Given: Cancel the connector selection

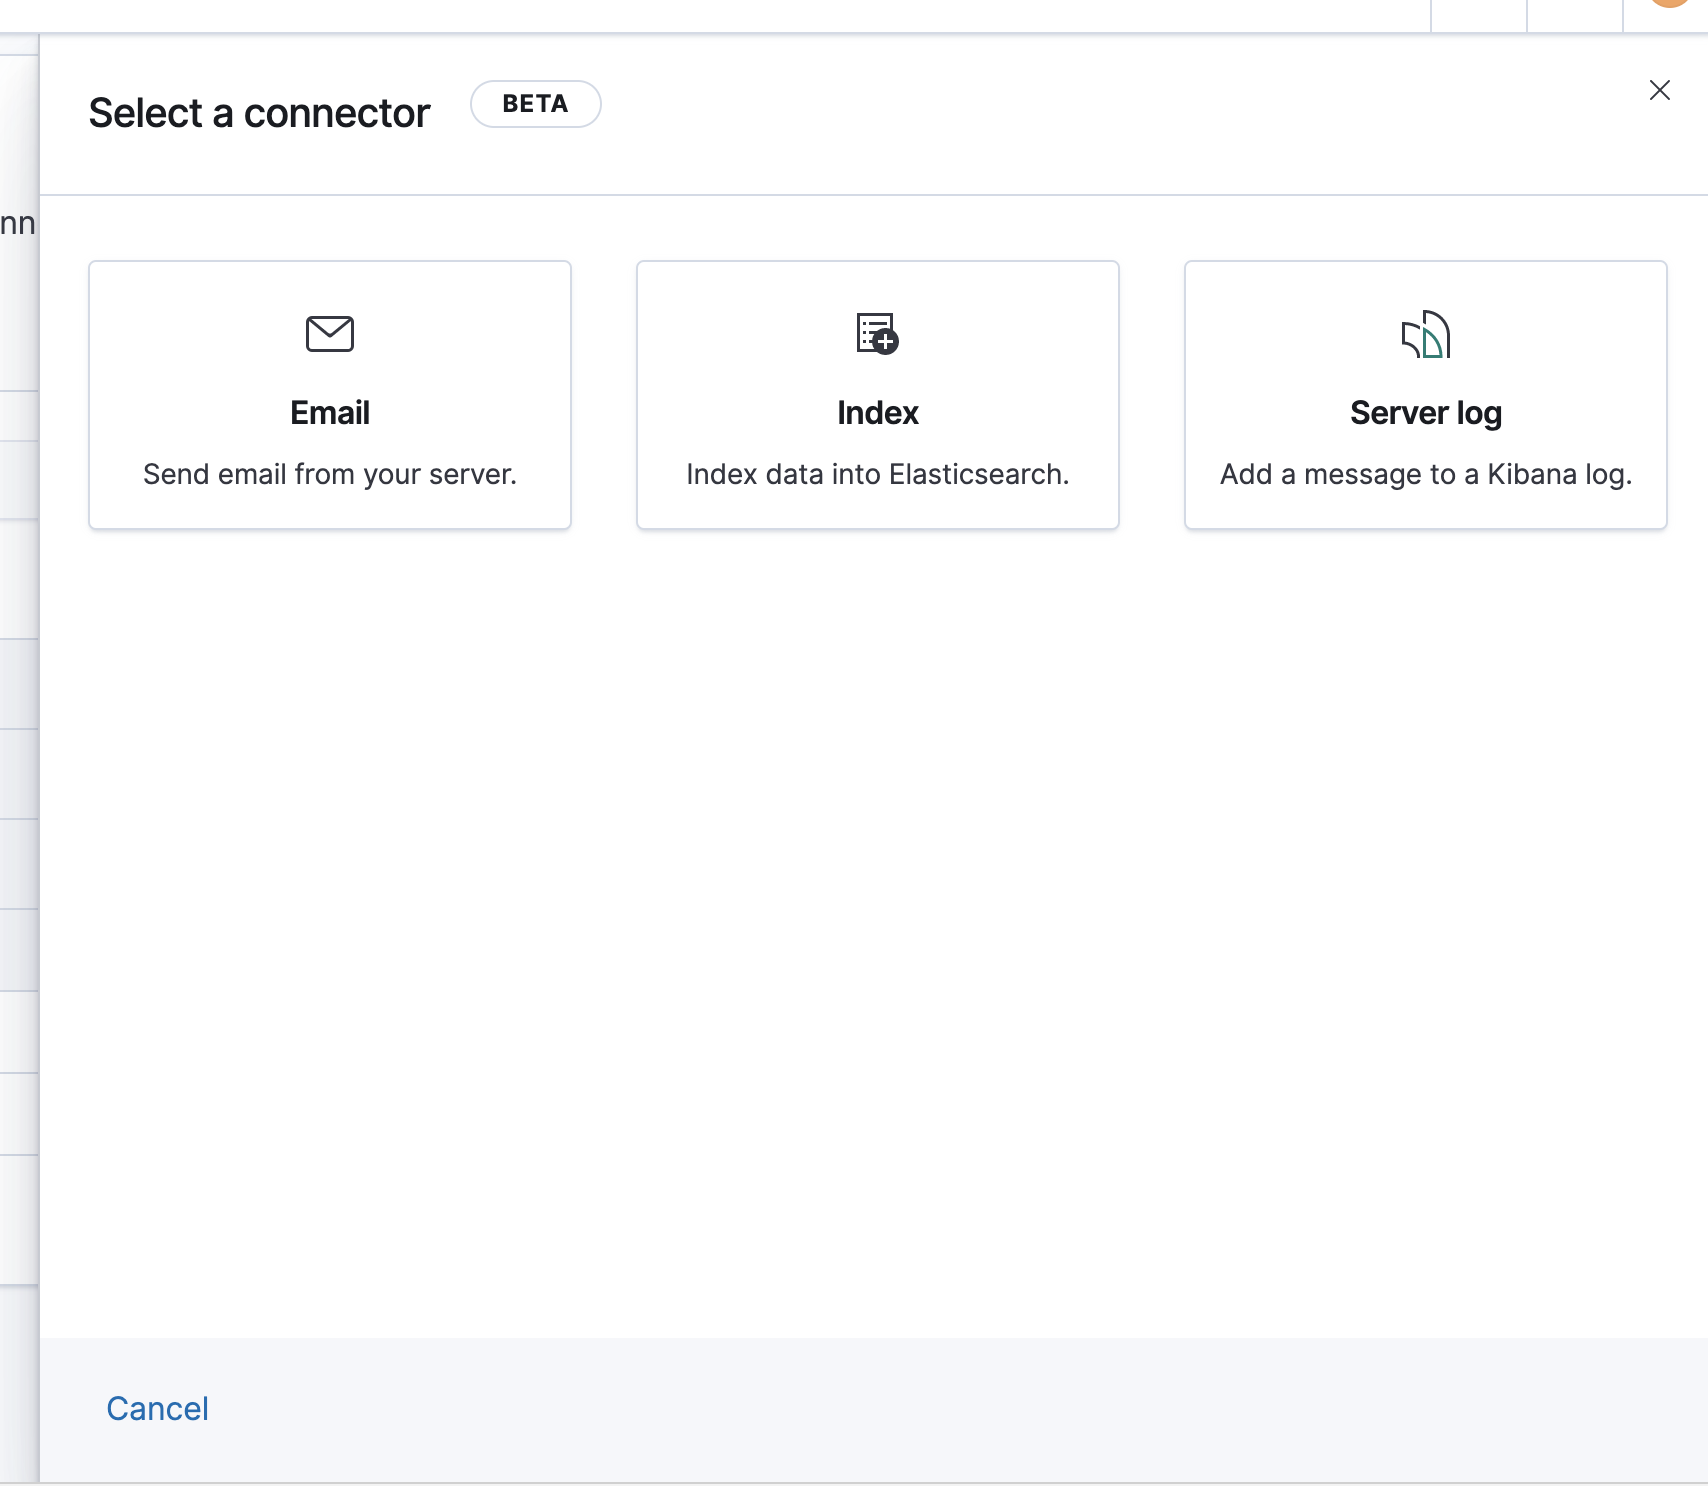Looking at the screenshot, I should (158, 1409).
